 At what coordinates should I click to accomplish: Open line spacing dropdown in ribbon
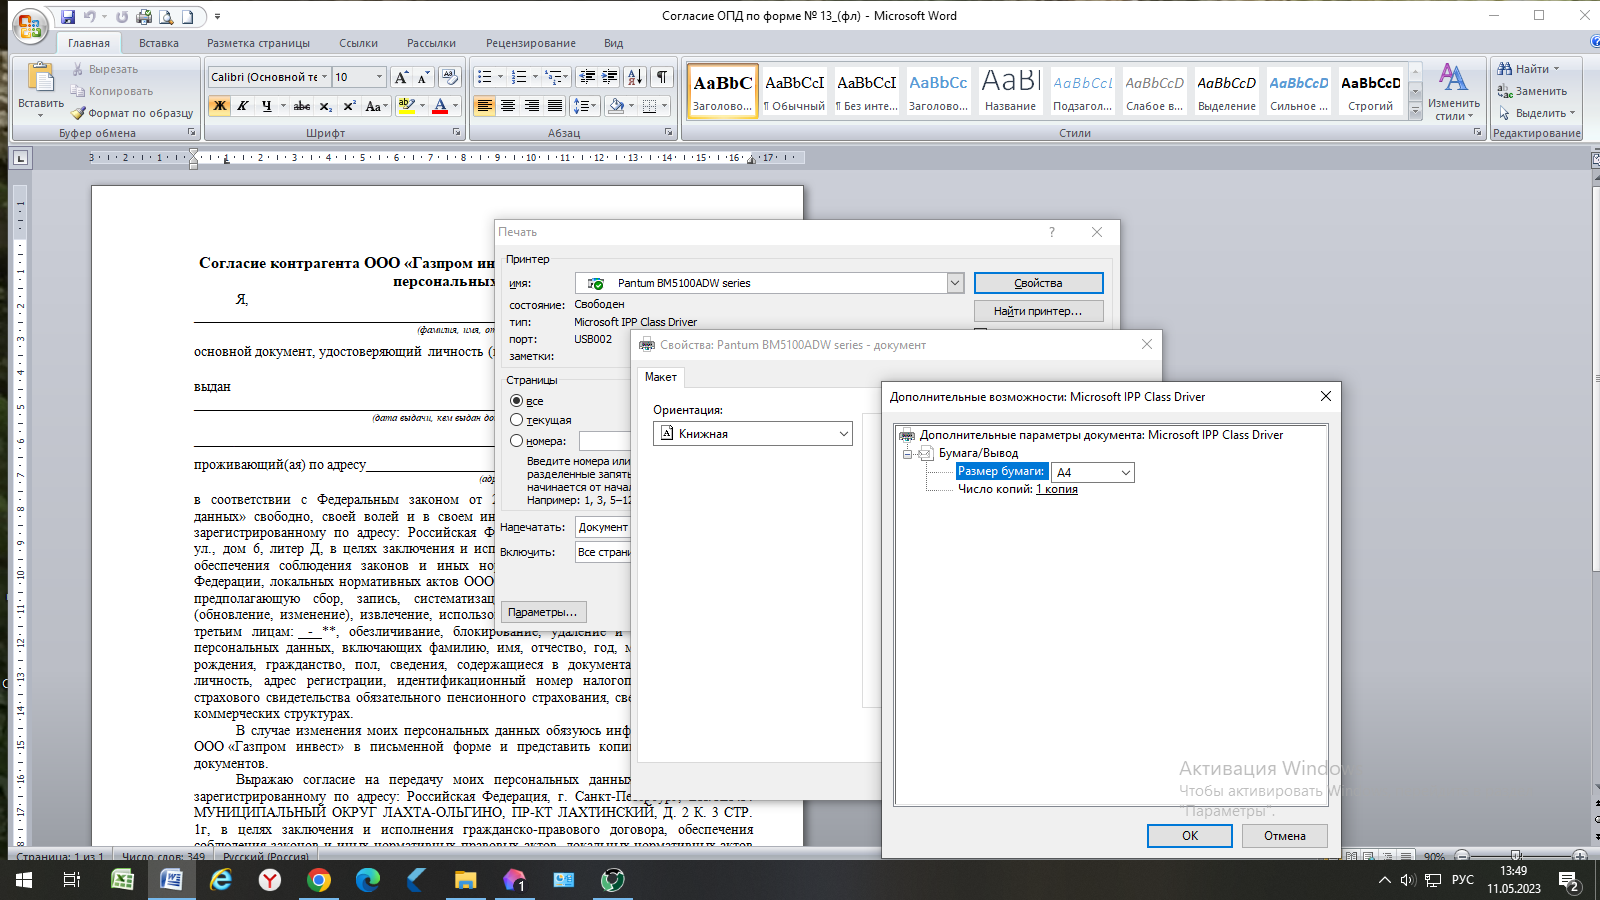point(587,105)
